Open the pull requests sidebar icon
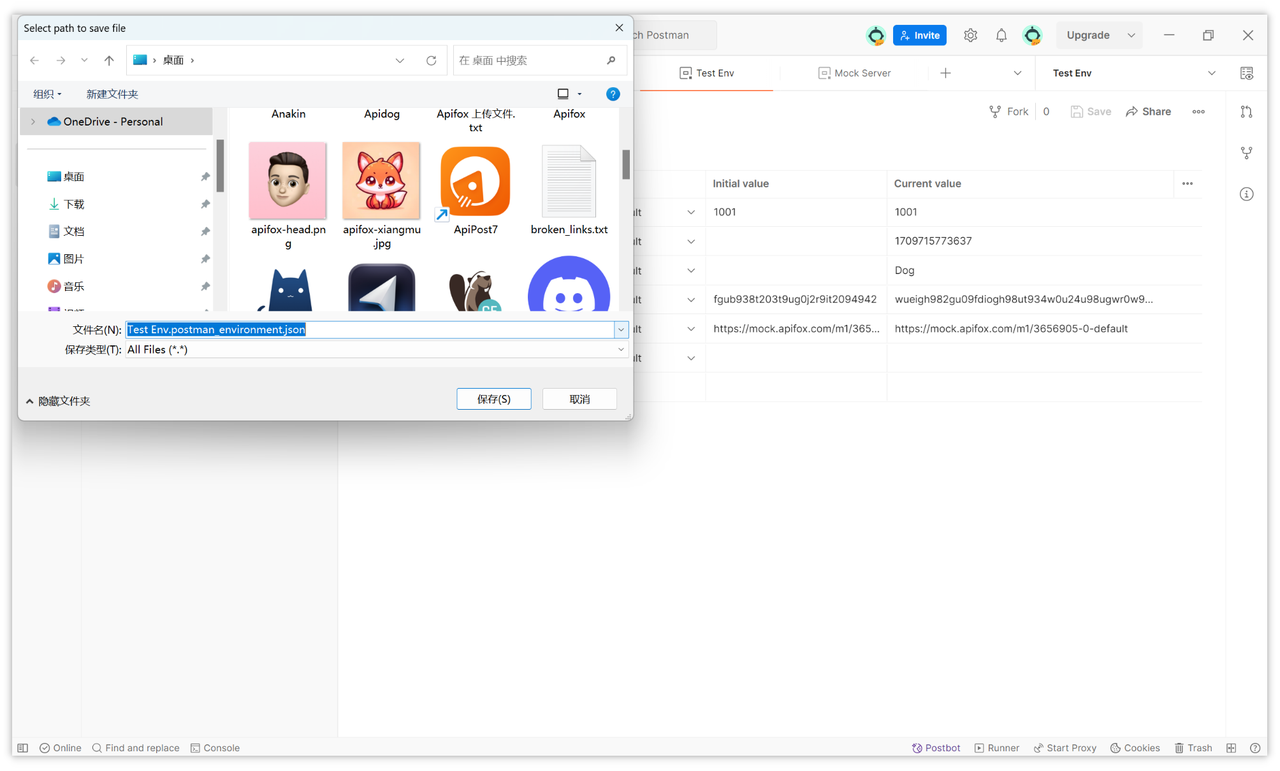This screenshot has height=771, width=1280. coord(1246,112)
